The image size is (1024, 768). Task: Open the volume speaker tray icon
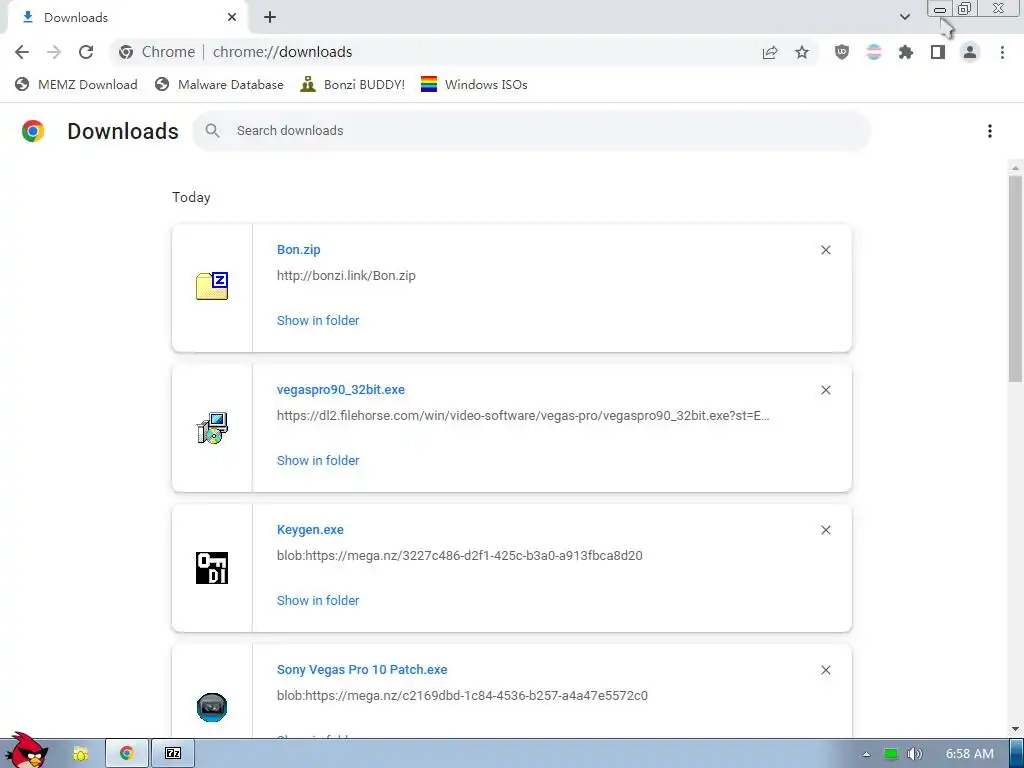pyautogui.click(x=915, y=754)
